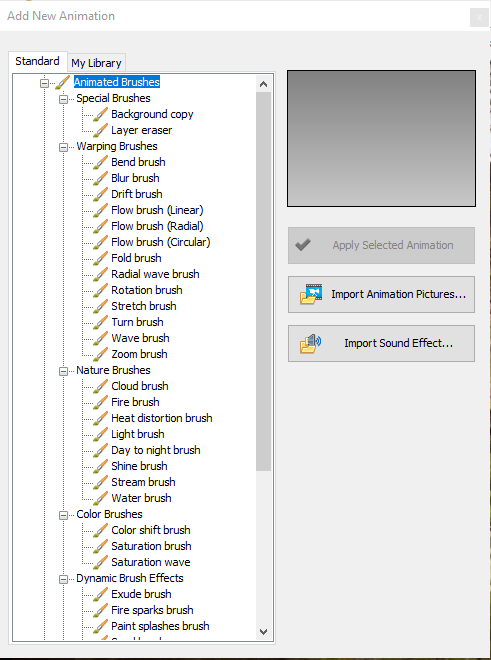Click the scrollbar down arrow in the tree

264,631
